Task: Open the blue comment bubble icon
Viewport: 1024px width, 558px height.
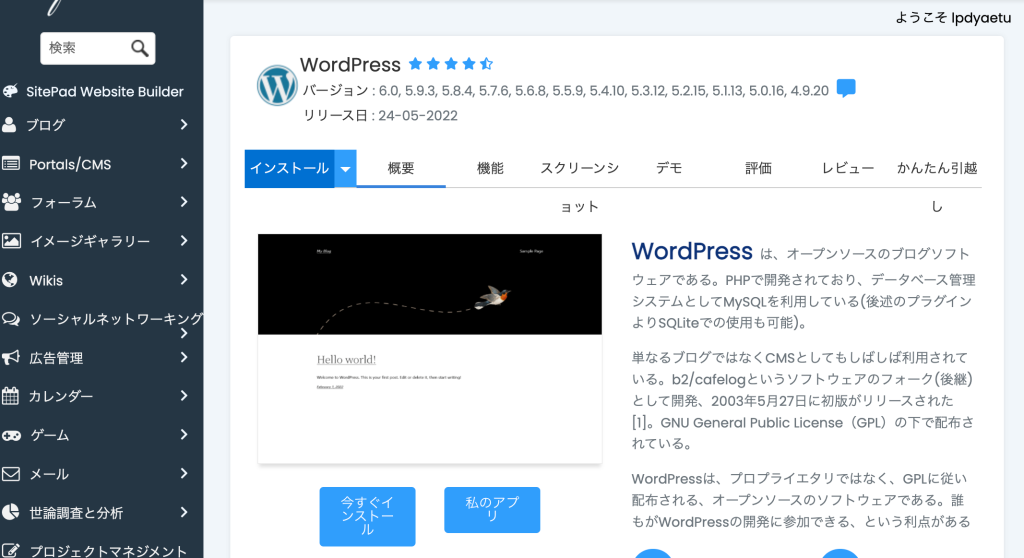Action: point(846,88)
